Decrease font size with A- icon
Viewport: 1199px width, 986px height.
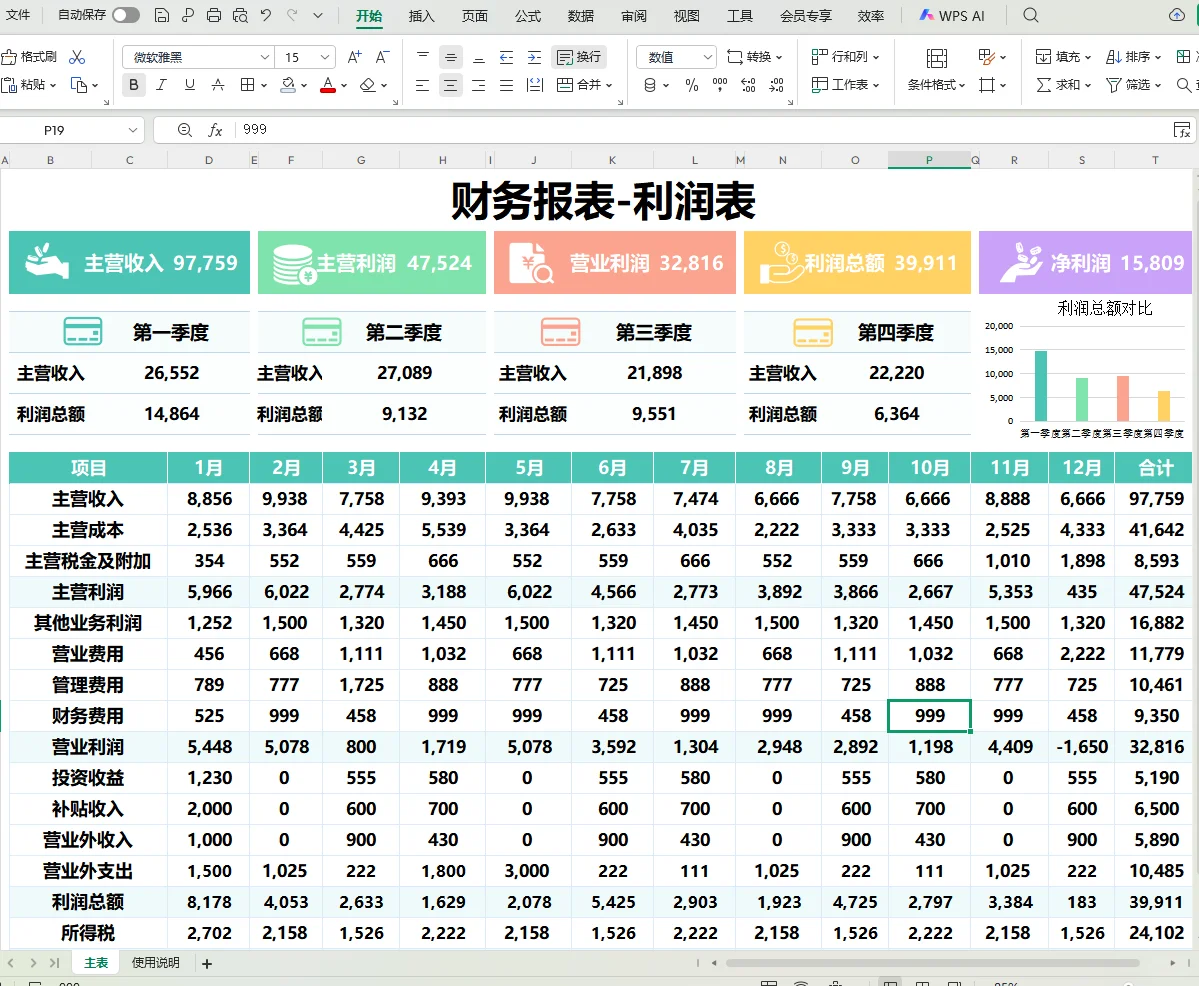click(382, 57)
